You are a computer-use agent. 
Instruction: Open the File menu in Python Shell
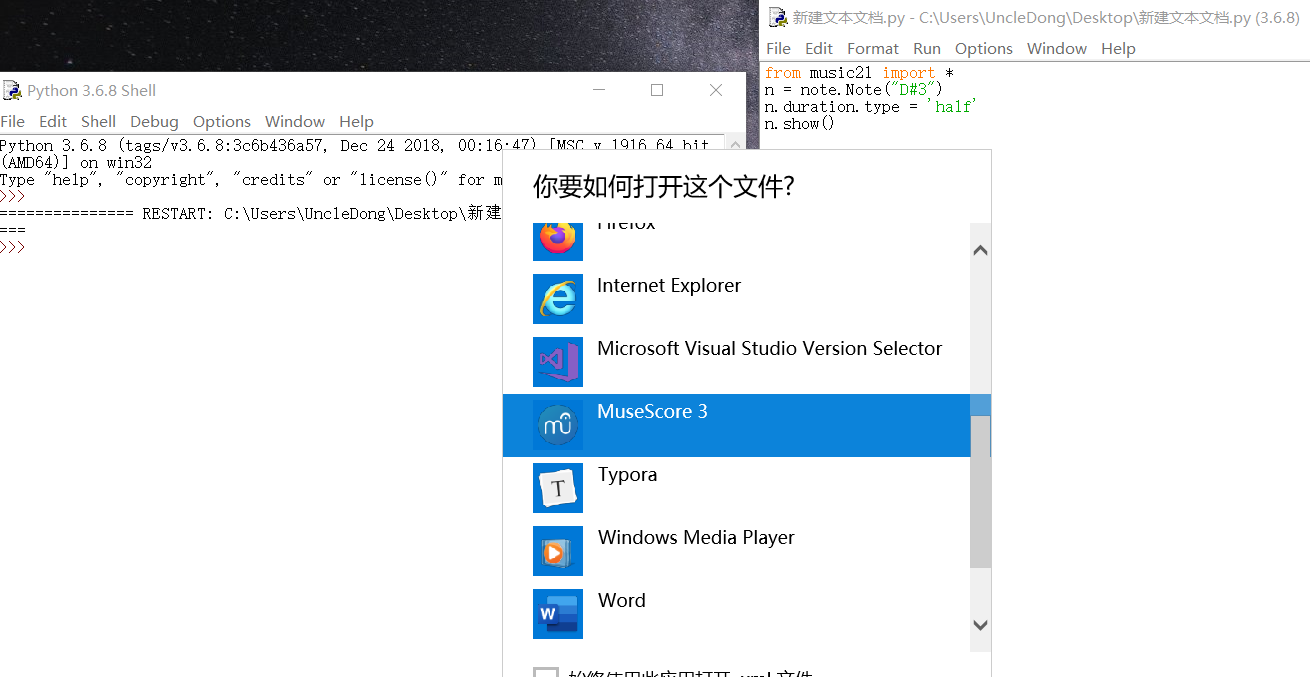(x=13, y=121)
